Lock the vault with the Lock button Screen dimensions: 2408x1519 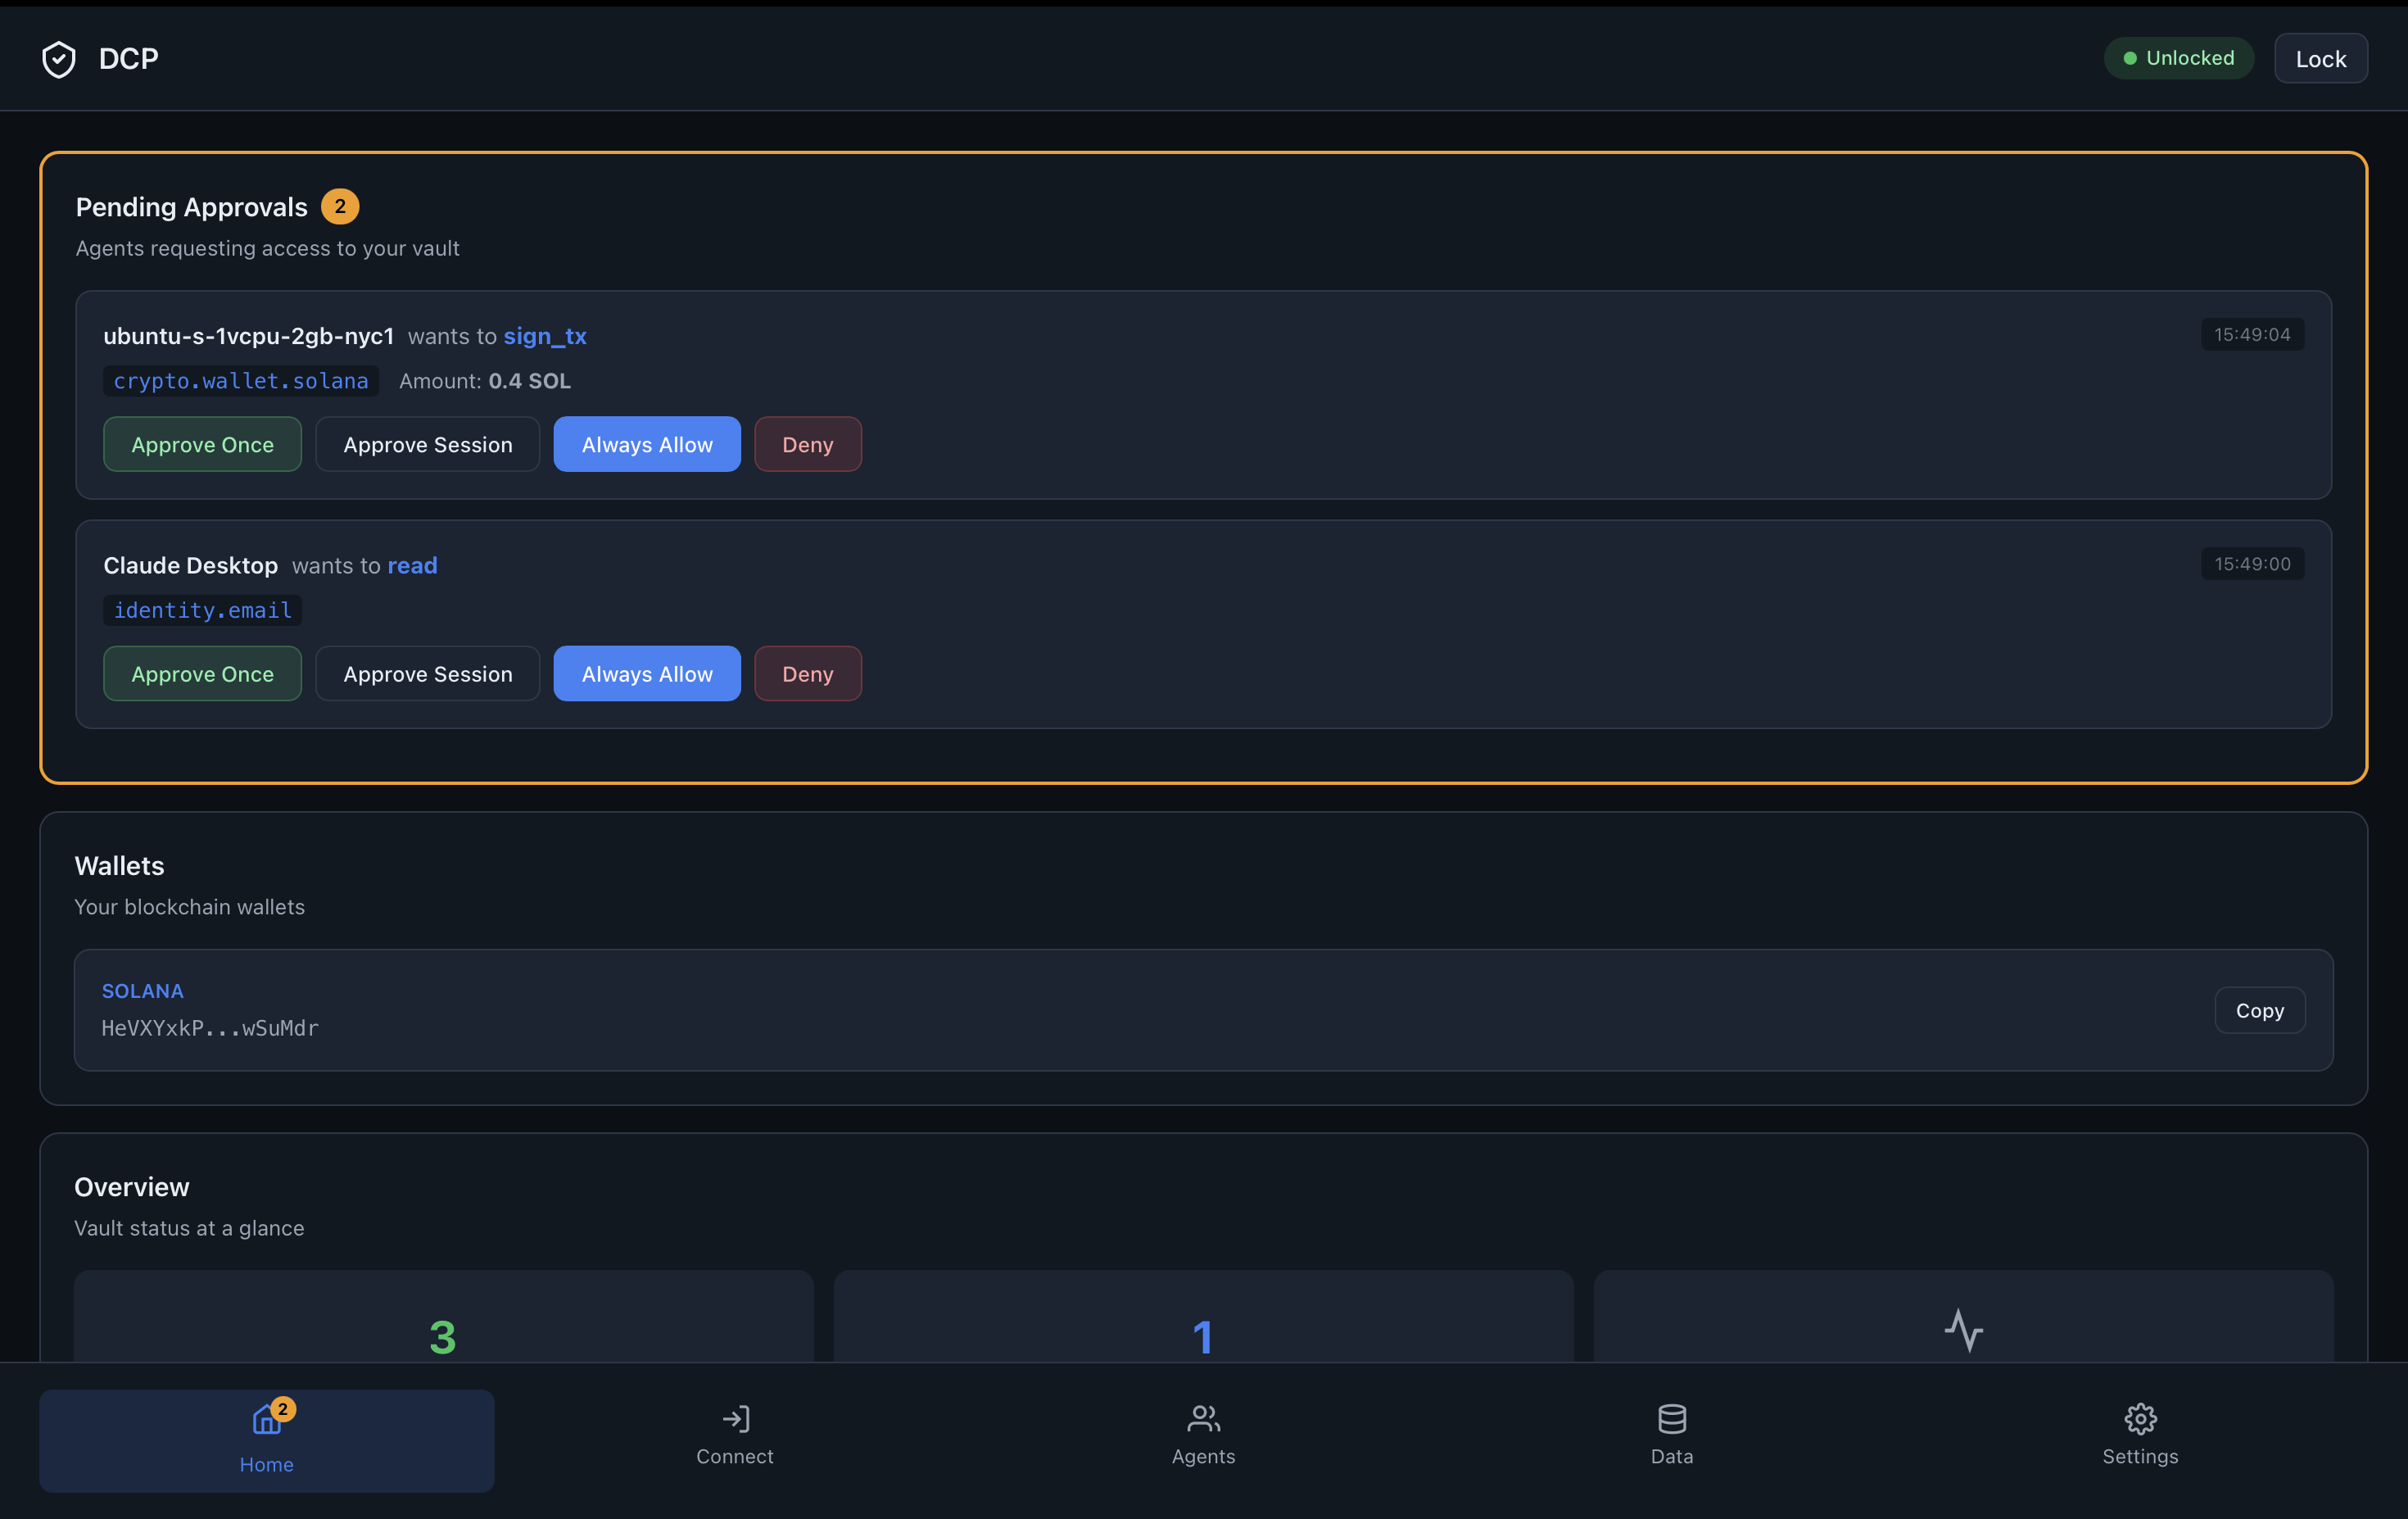pyautogui.click(x=2320, y=58)
